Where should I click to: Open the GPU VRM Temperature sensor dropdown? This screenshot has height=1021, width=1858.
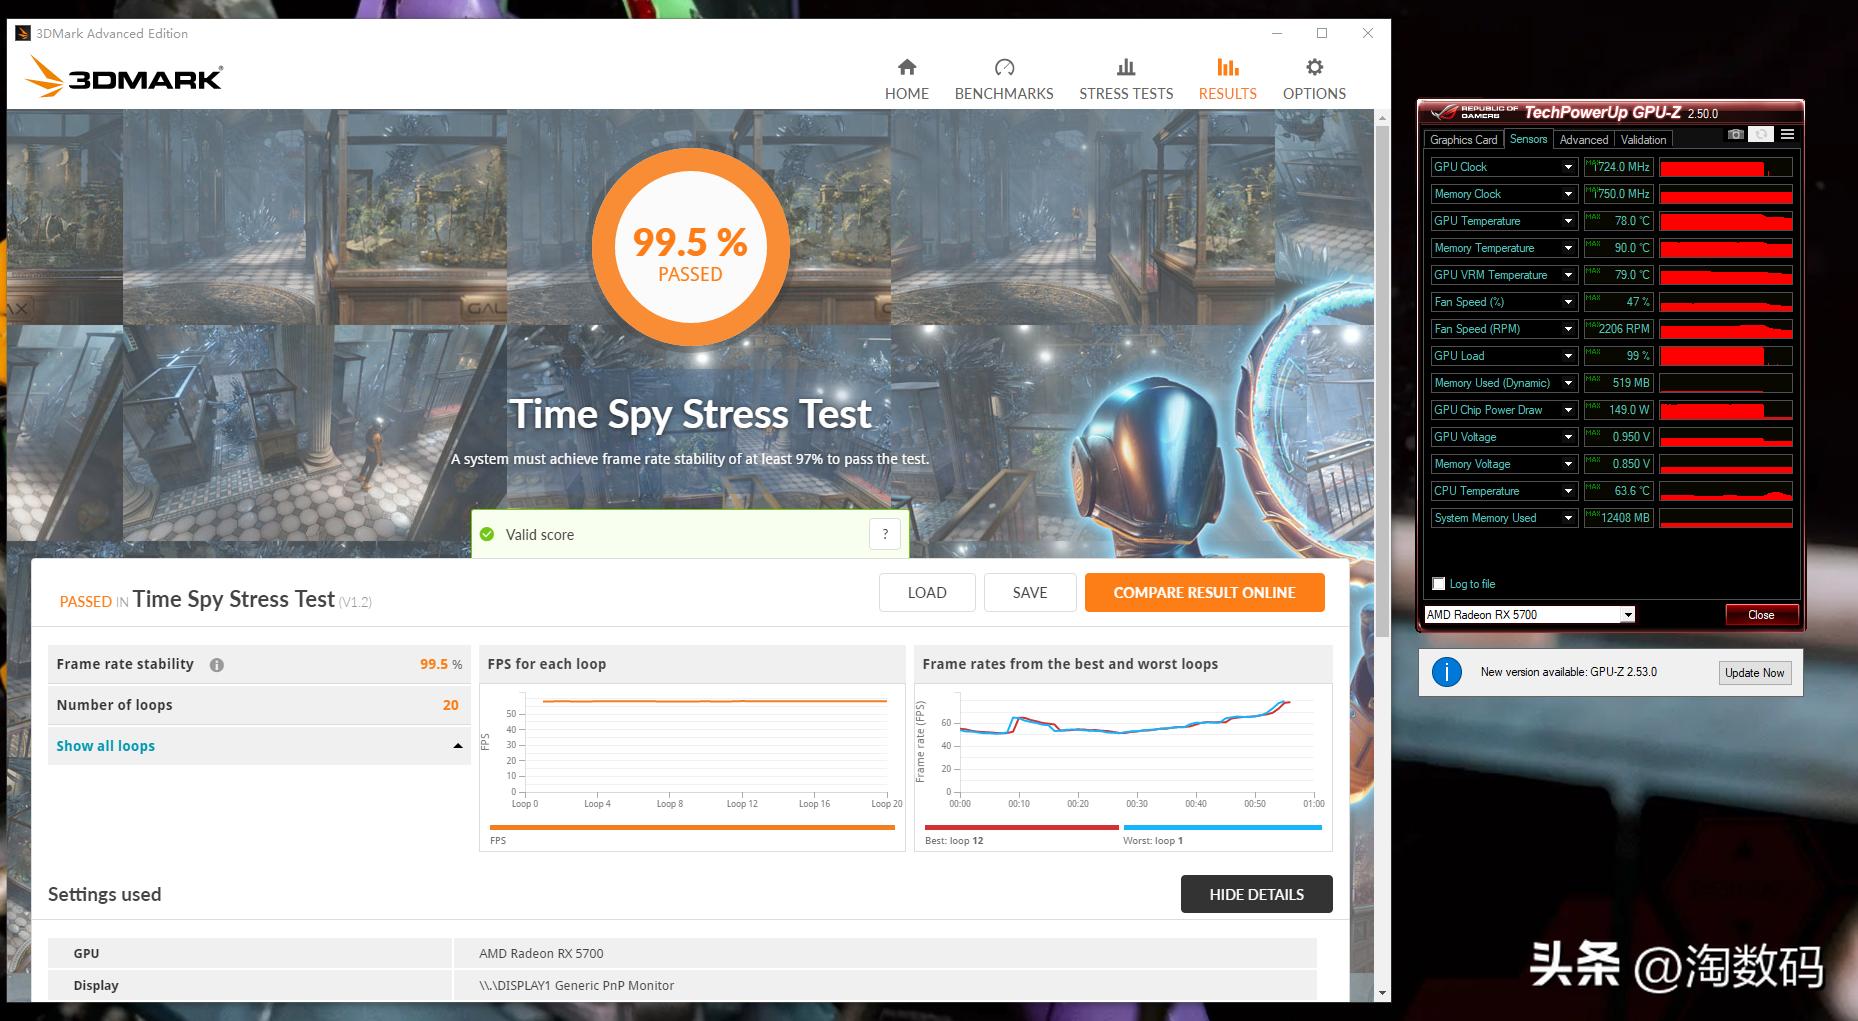tap(1568, 275)
